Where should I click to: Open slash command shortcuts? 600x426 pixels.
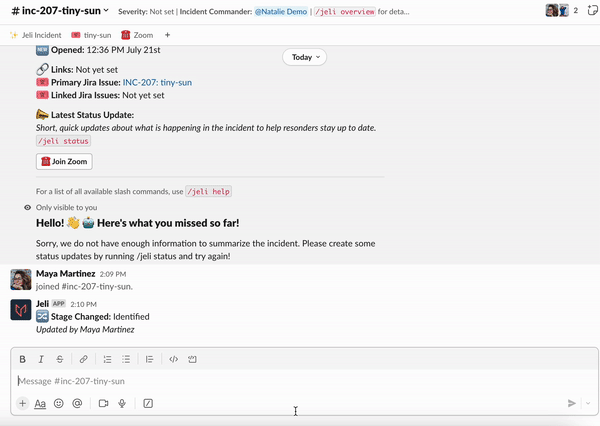148,403
